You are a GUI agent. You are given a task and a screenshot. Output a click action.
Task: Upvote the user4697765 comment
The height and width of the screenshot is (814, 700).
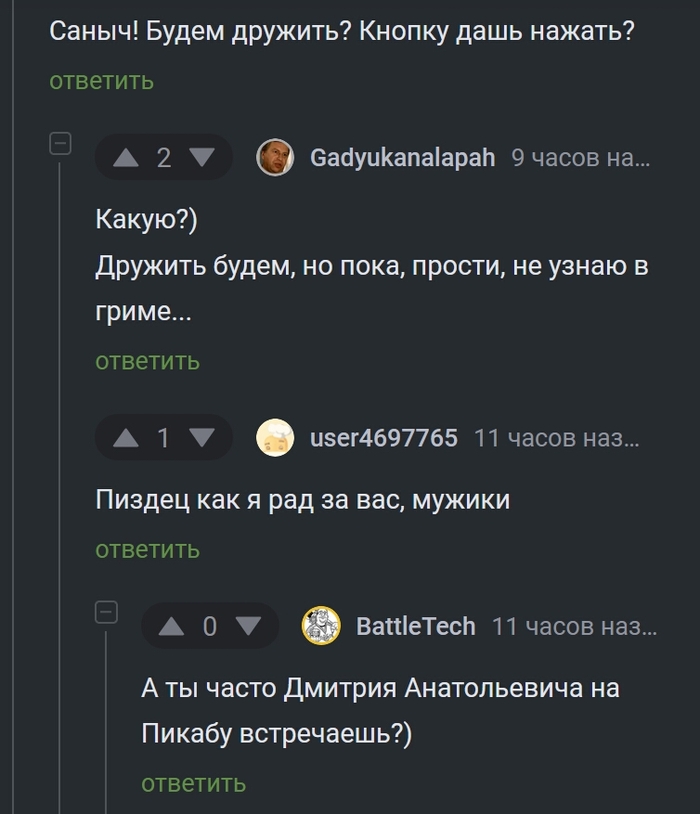[126, 438]
